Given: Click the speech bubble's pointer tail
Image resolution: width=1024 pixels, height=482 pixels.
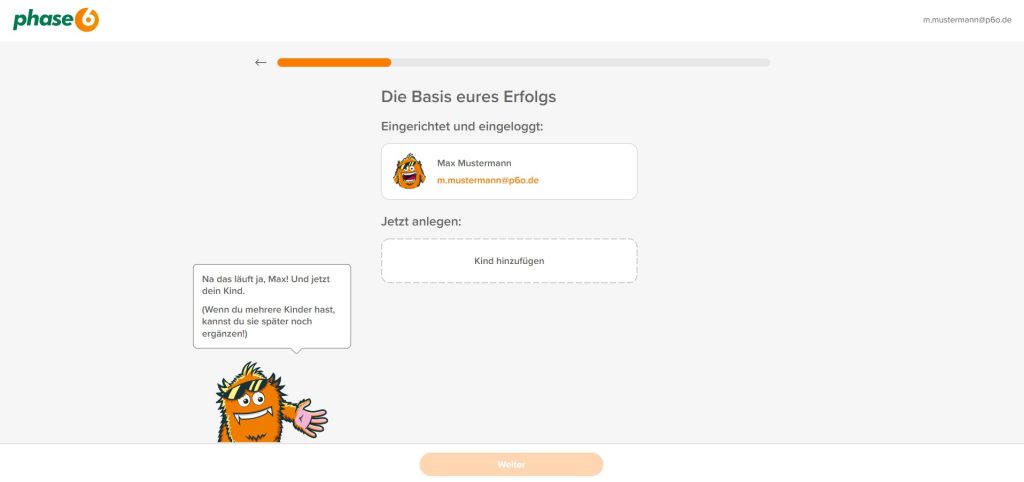Looking at the screenshot, I should tap(296, 351).
